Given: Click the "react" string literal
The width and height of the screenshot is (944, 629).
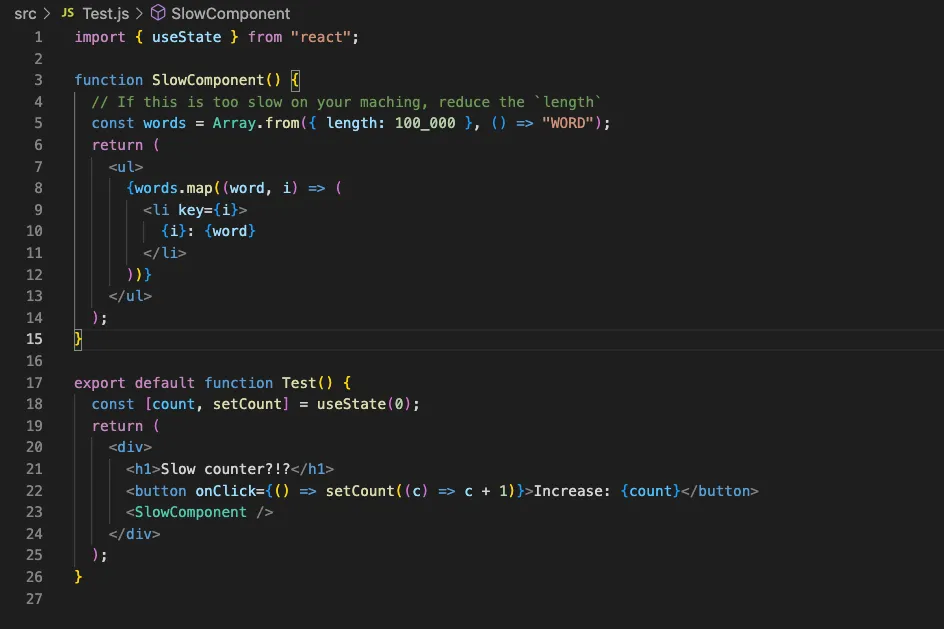Looking at the screenshot, I should 321,37.
